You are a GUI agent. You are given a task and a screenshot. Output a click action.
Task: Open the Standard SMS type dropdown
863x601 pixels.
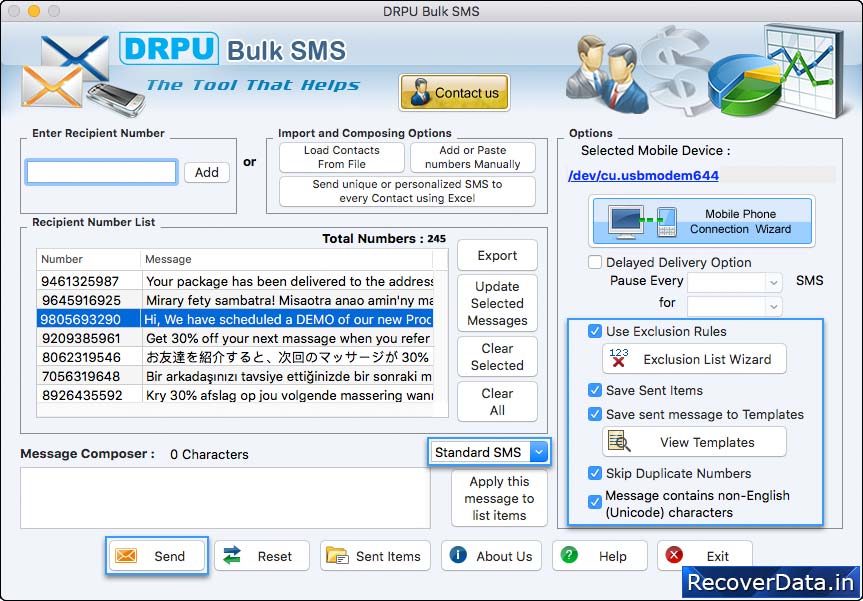tap(489, 452)
